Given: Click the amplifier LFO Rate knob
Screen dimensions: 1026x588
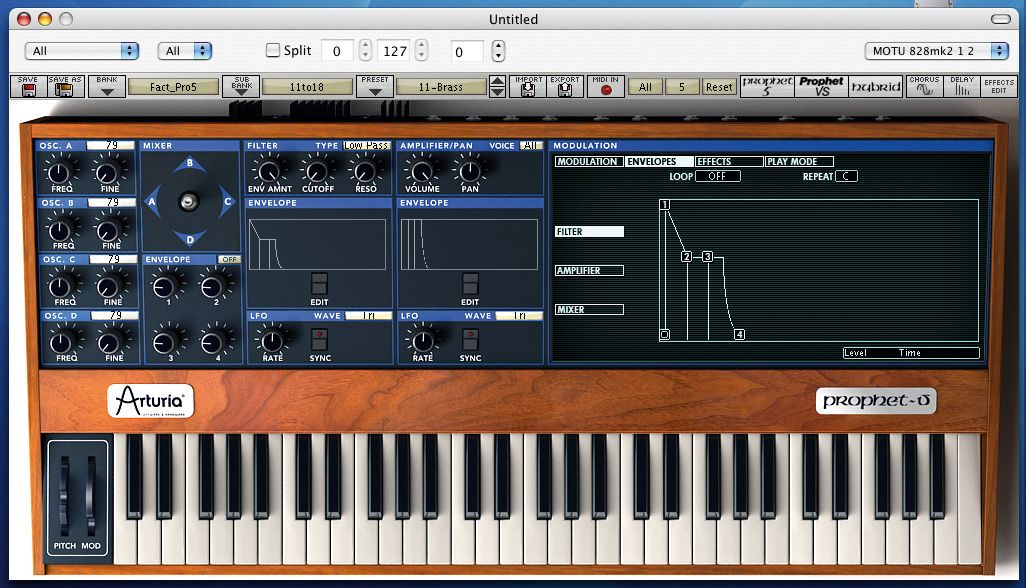Looking at the screenshot, I should (x=422, y=340).
